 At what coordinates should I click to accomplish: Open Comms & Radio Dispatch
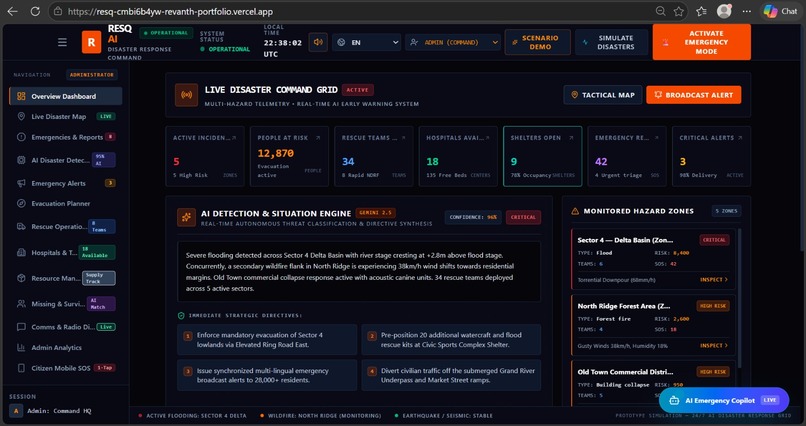(66, 327)
